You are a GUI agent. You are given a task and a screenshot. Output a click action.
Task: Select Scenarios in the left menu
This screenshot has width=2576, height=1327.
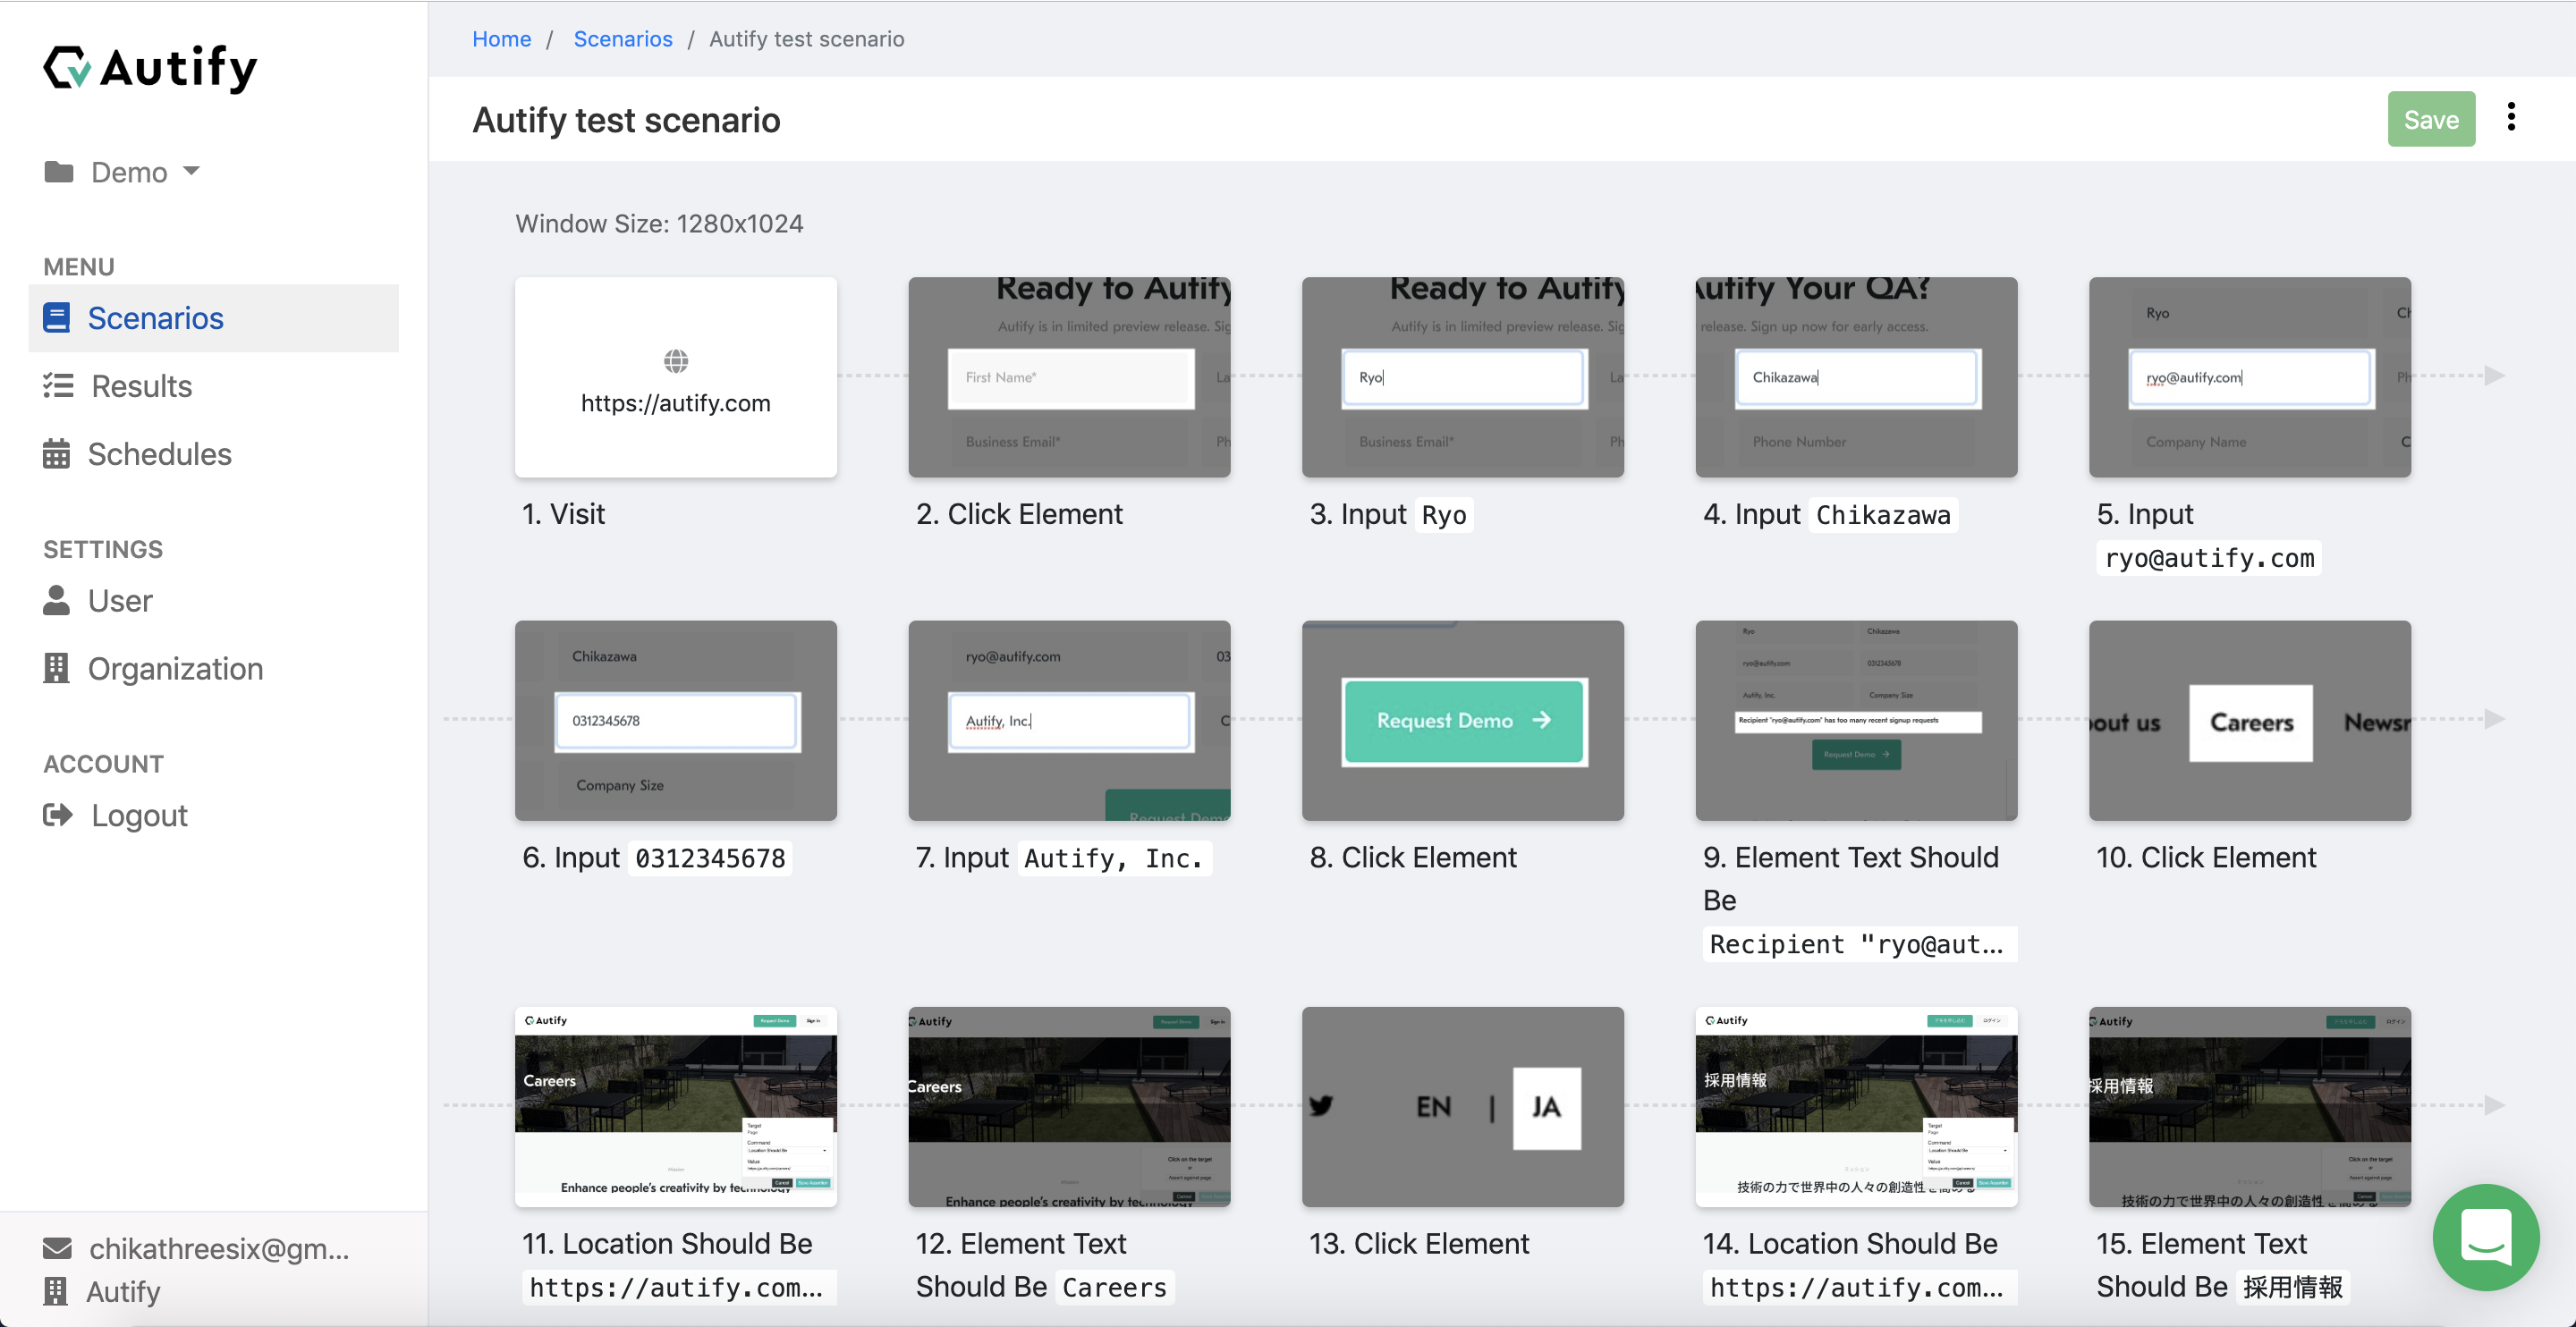click(155, 317)
